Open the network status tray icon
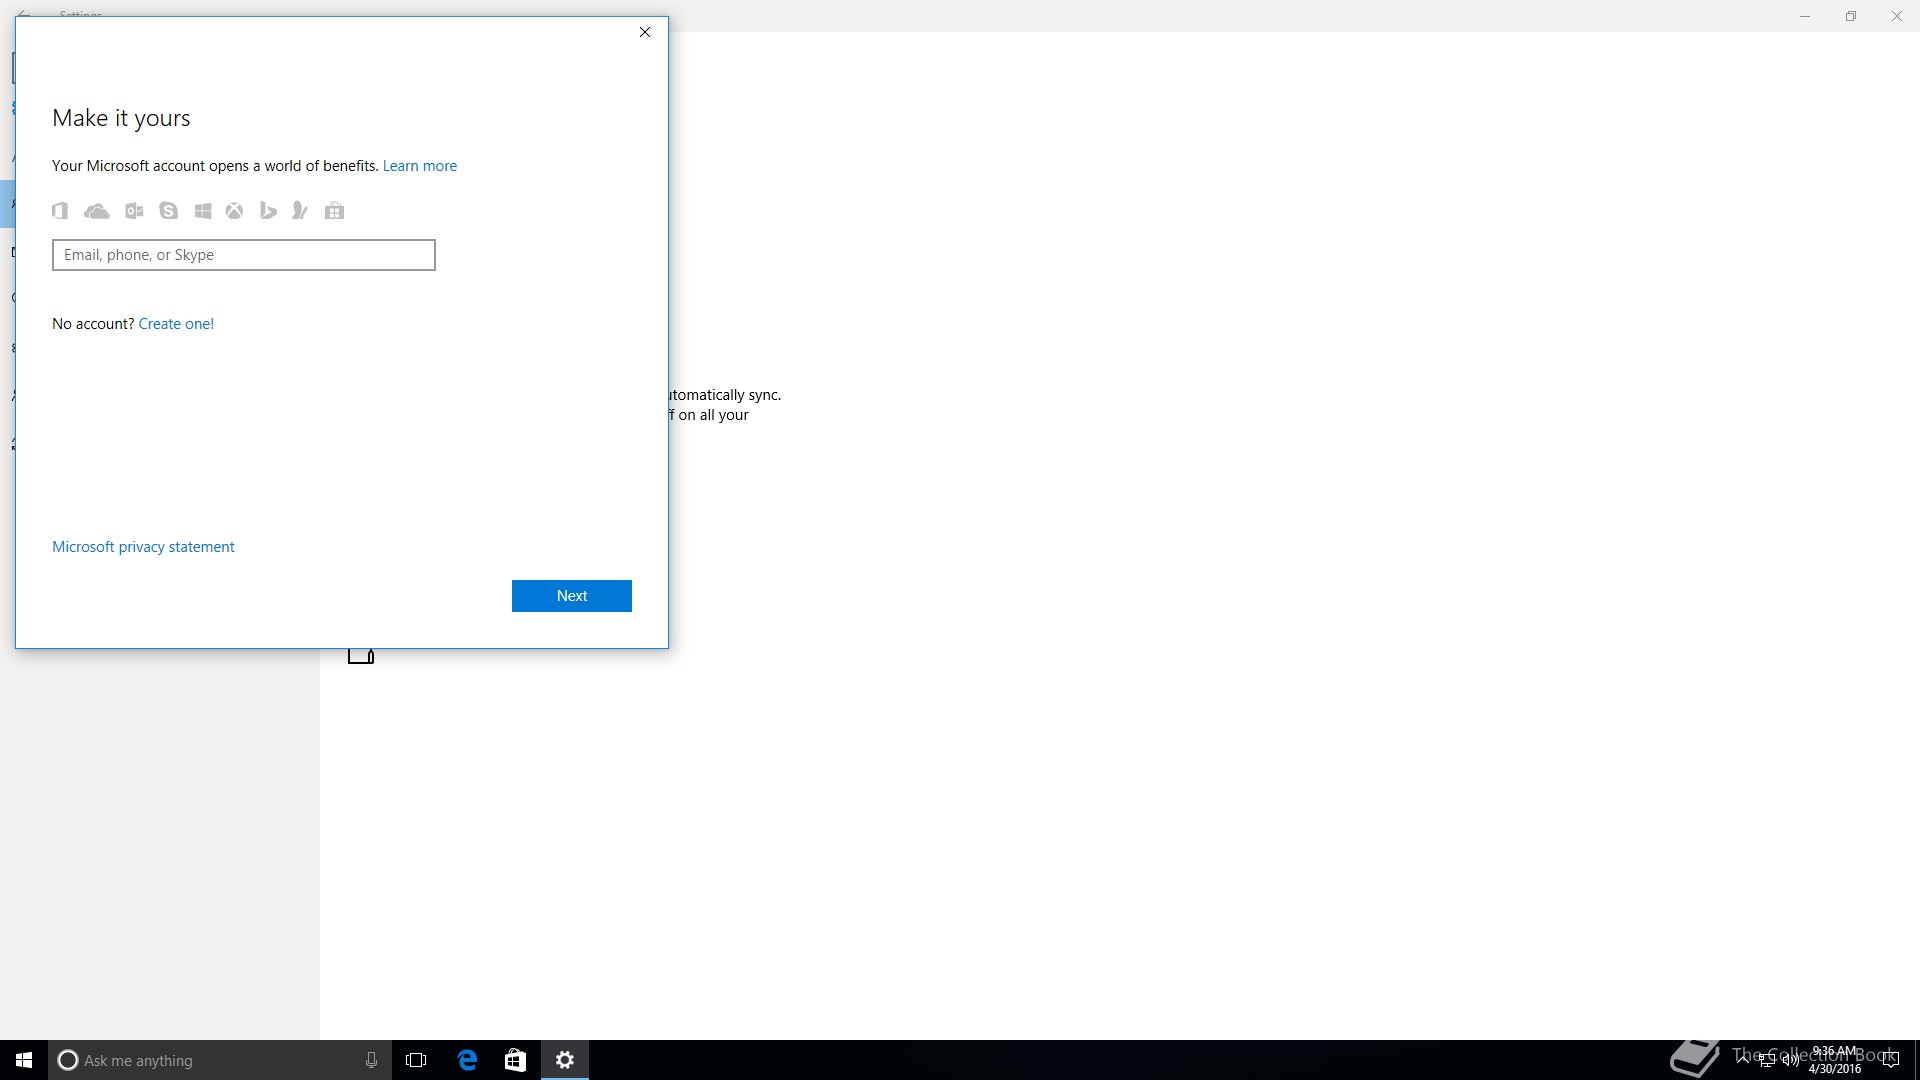 (1767, 1061)
